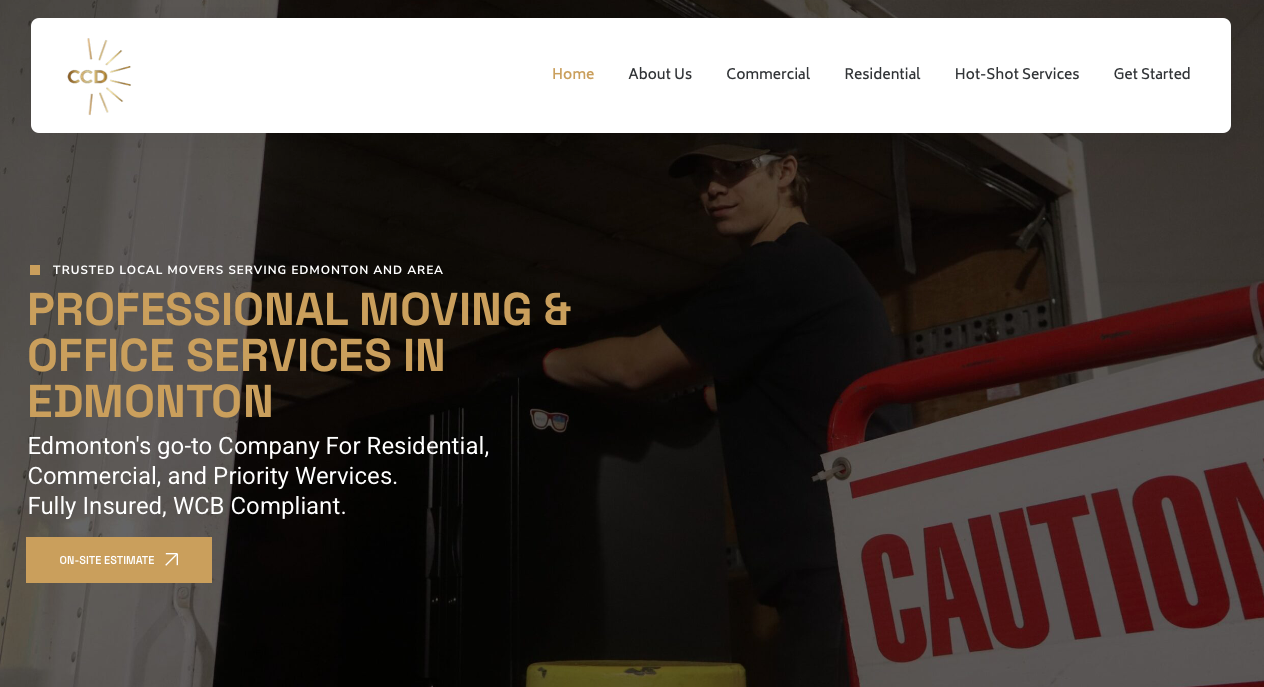Screen dimensions: 1264x687
Task: Click the word EDMONTON in the gold headline
Action: pos(150,401)
